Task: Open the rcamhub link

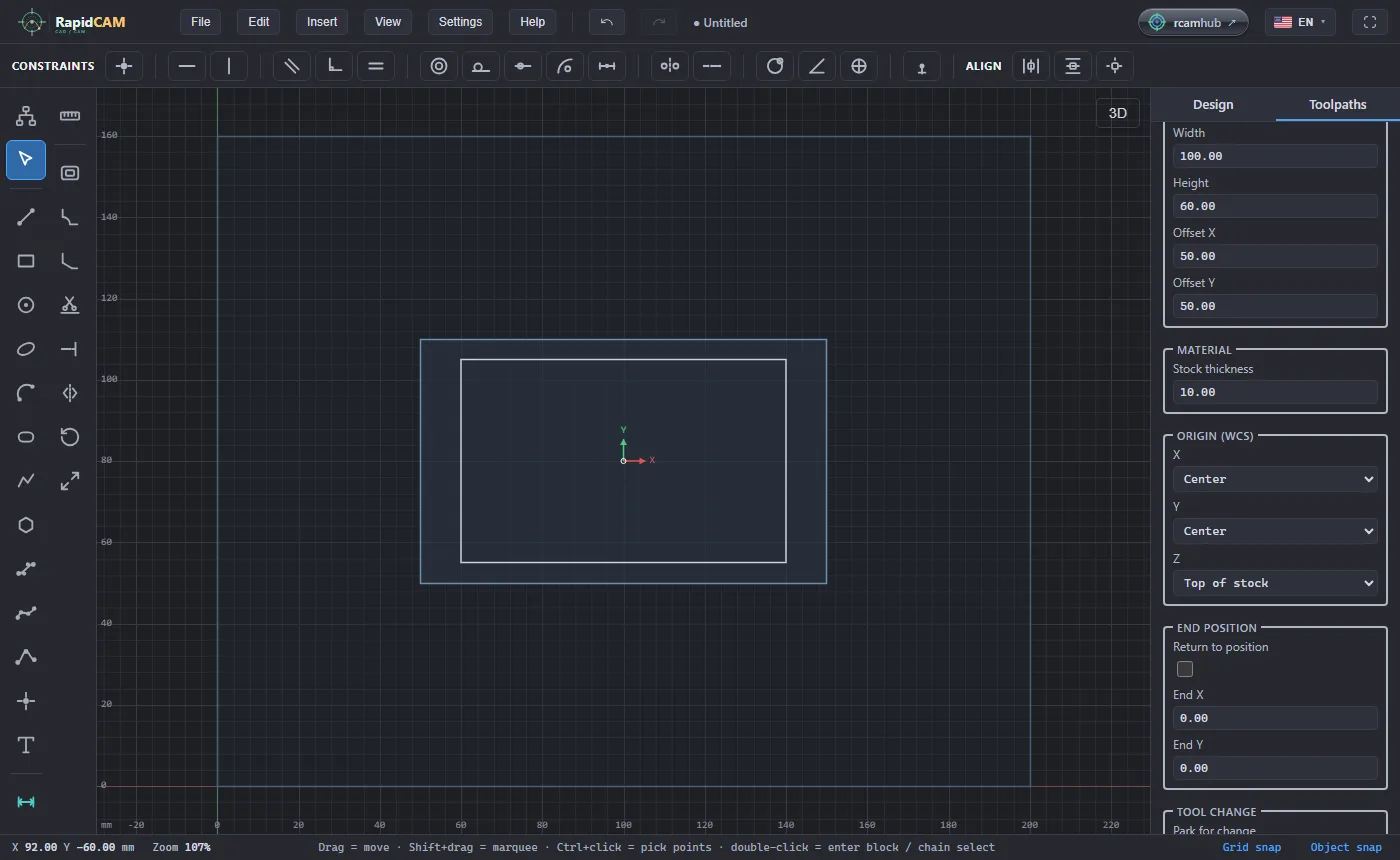Action: tap(1193, 22)
